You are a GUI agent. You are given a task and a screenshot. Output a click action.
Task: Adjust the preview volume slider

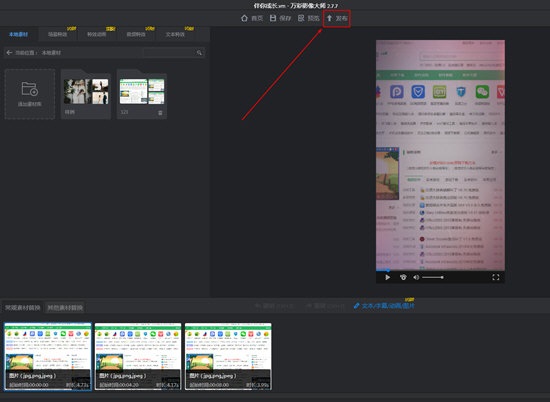(433, 277)
